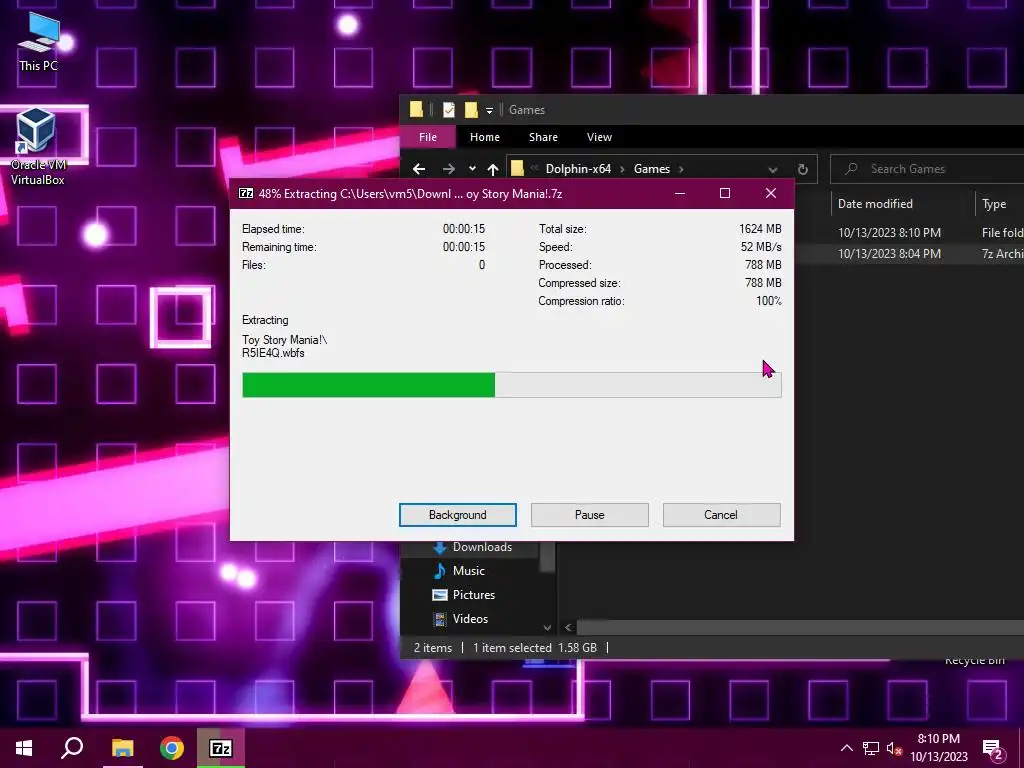Open notification center with 2 alerts
This screenshot has height=768, width=1024.
(992, 749)
